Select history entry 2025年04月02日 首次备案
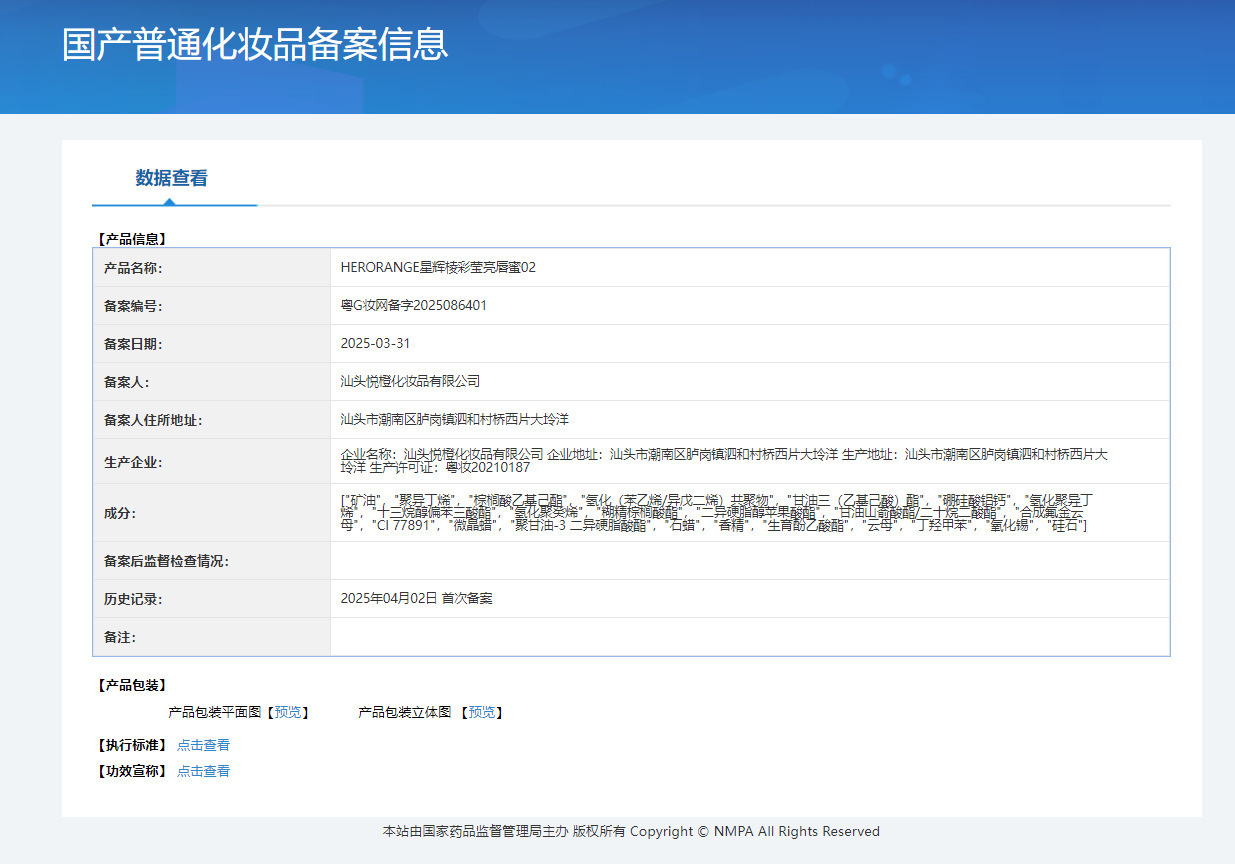The image size is (1235, 864). point(416,598)
